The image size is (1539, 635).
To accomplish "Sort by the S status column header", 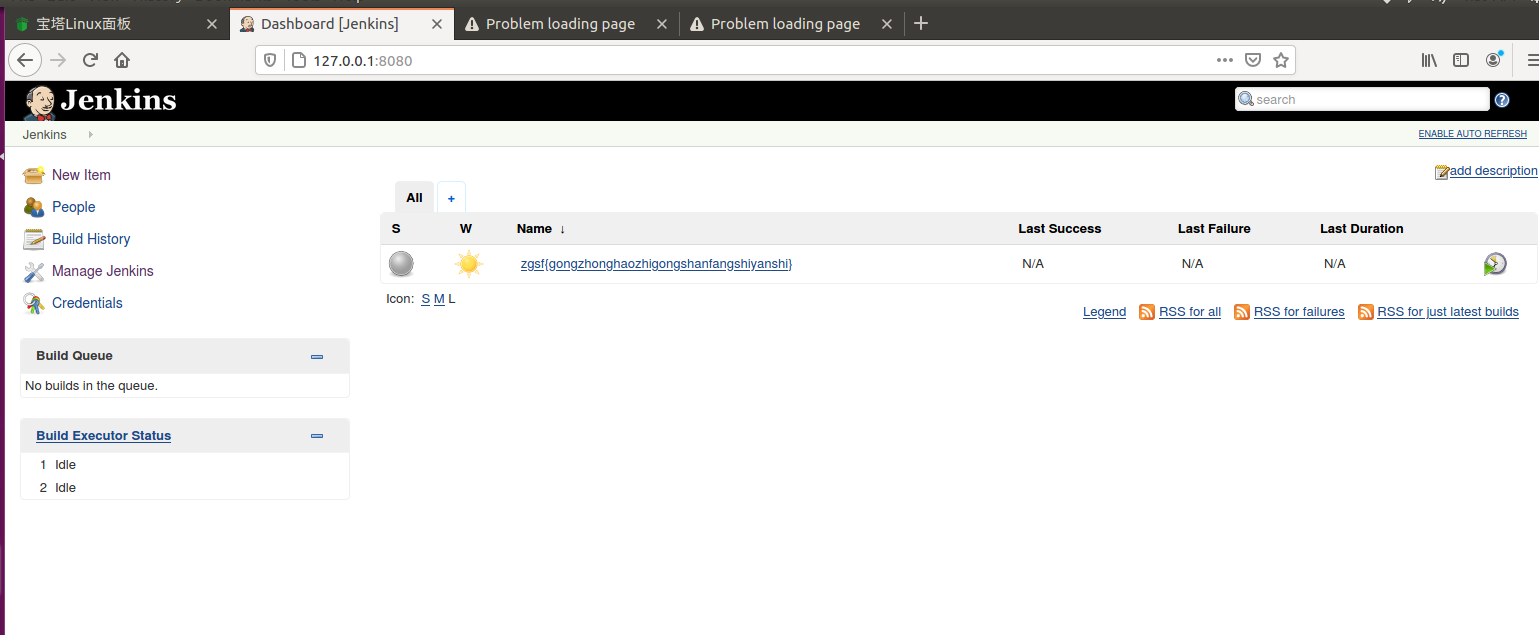I will click(396, 229).
